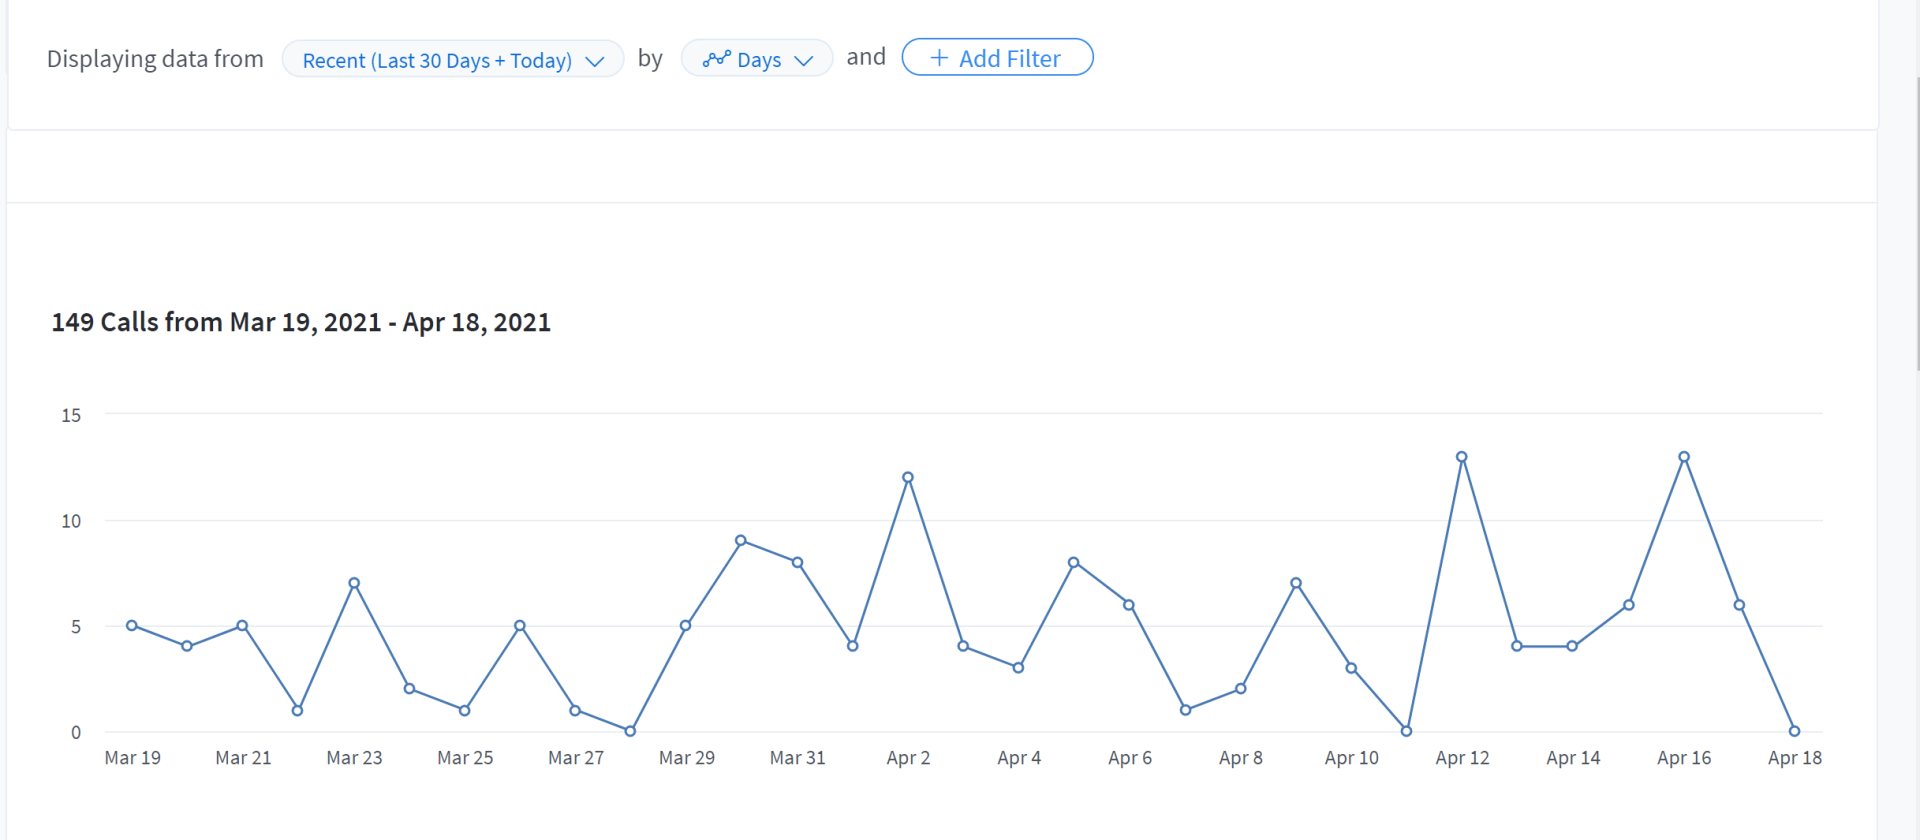Click the 149 Calls chart heading

click(x=301, y=322)
